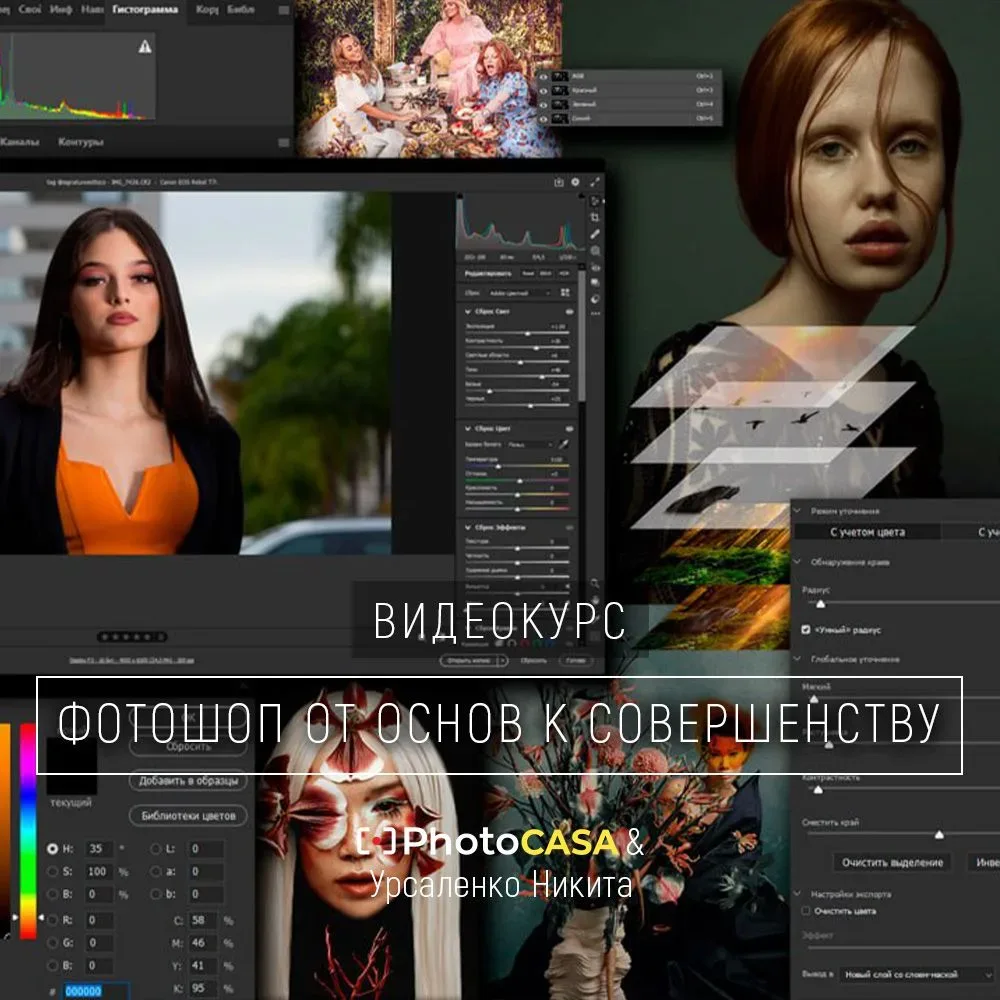Screen dimensions: 1000x1000
Task: Enable the Очистить цвета checkbox
Action: 805,911
